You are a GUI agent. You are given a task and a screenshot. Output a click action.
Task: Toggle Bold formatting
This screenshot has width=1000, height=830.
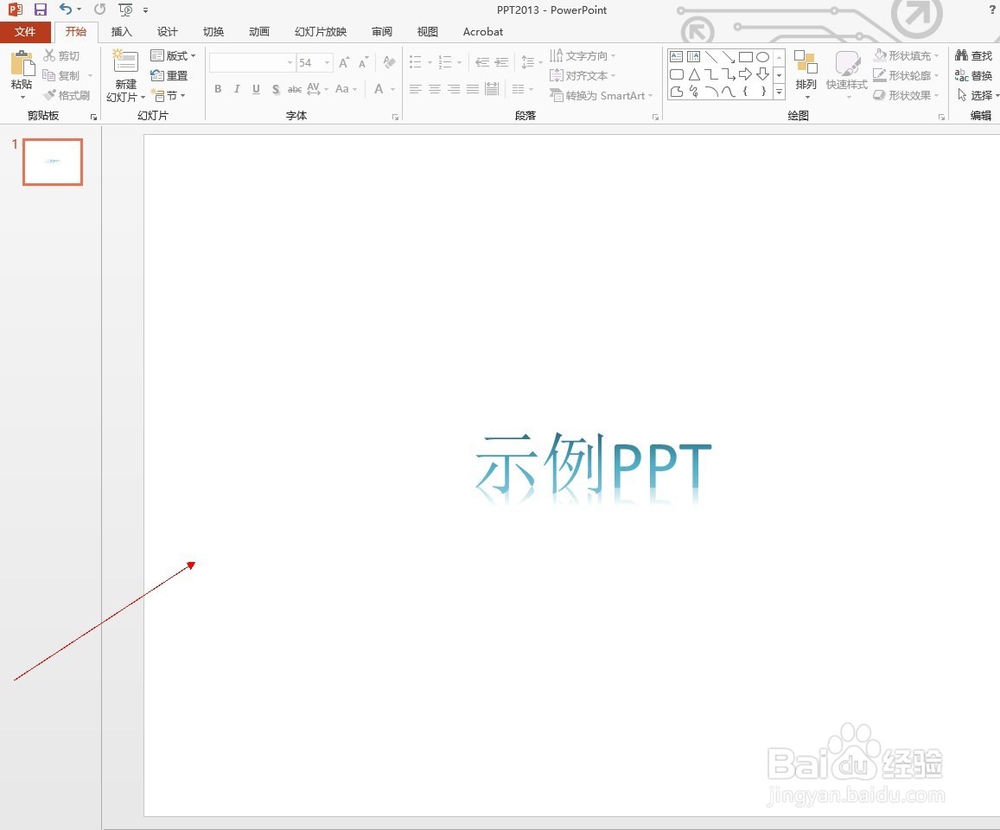point(218,89)
